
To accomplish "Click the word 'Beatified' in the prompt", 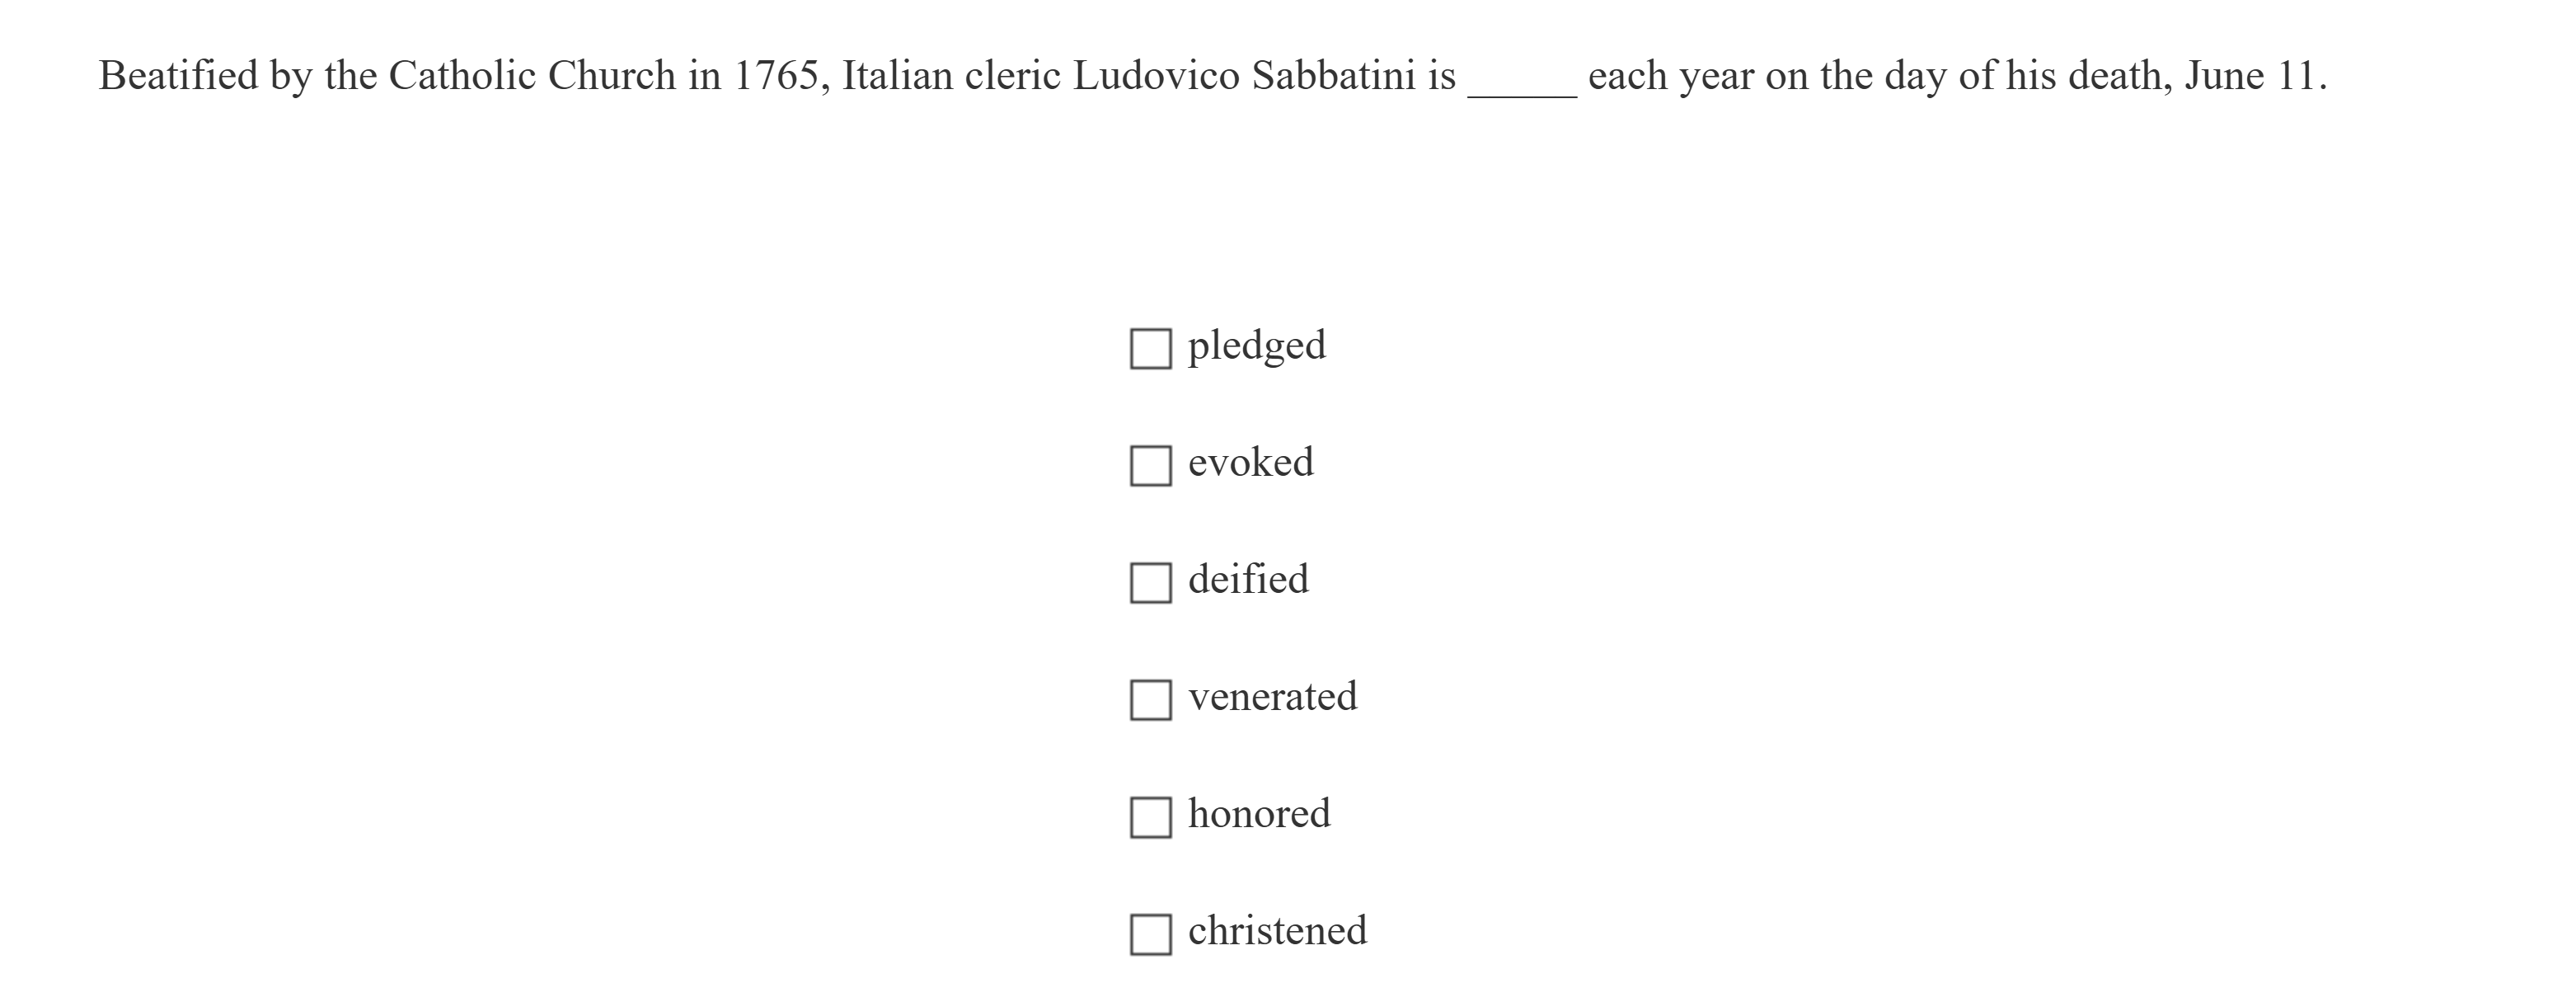I will 178,76.
